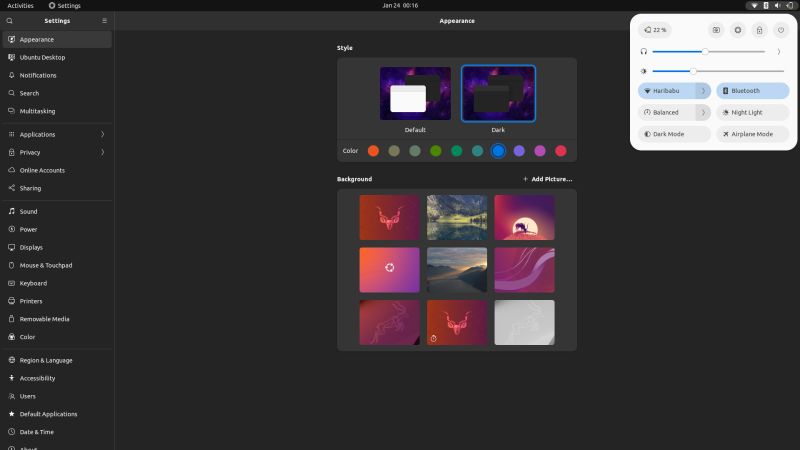Click Add Picture button
This screenshot has height=450, width=800.
point(547,179)
